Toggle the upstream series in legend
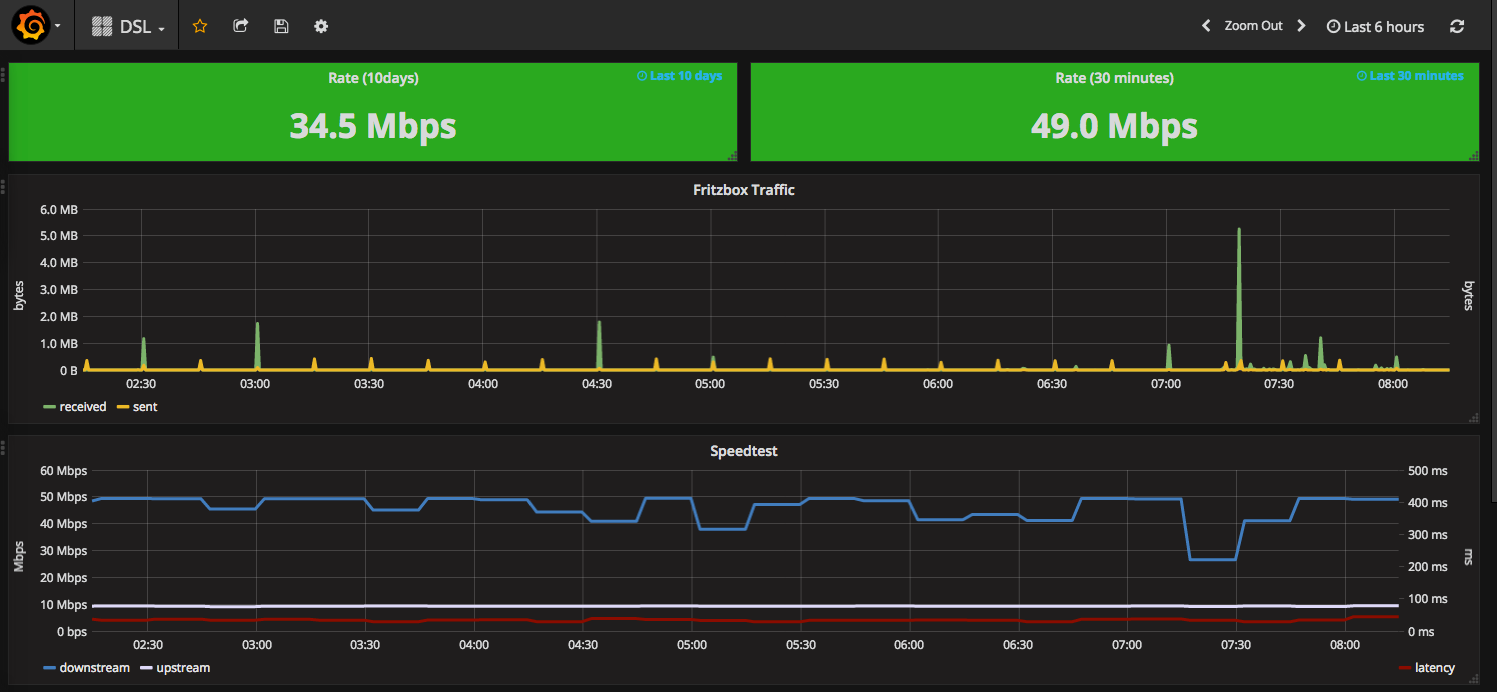 183,667
